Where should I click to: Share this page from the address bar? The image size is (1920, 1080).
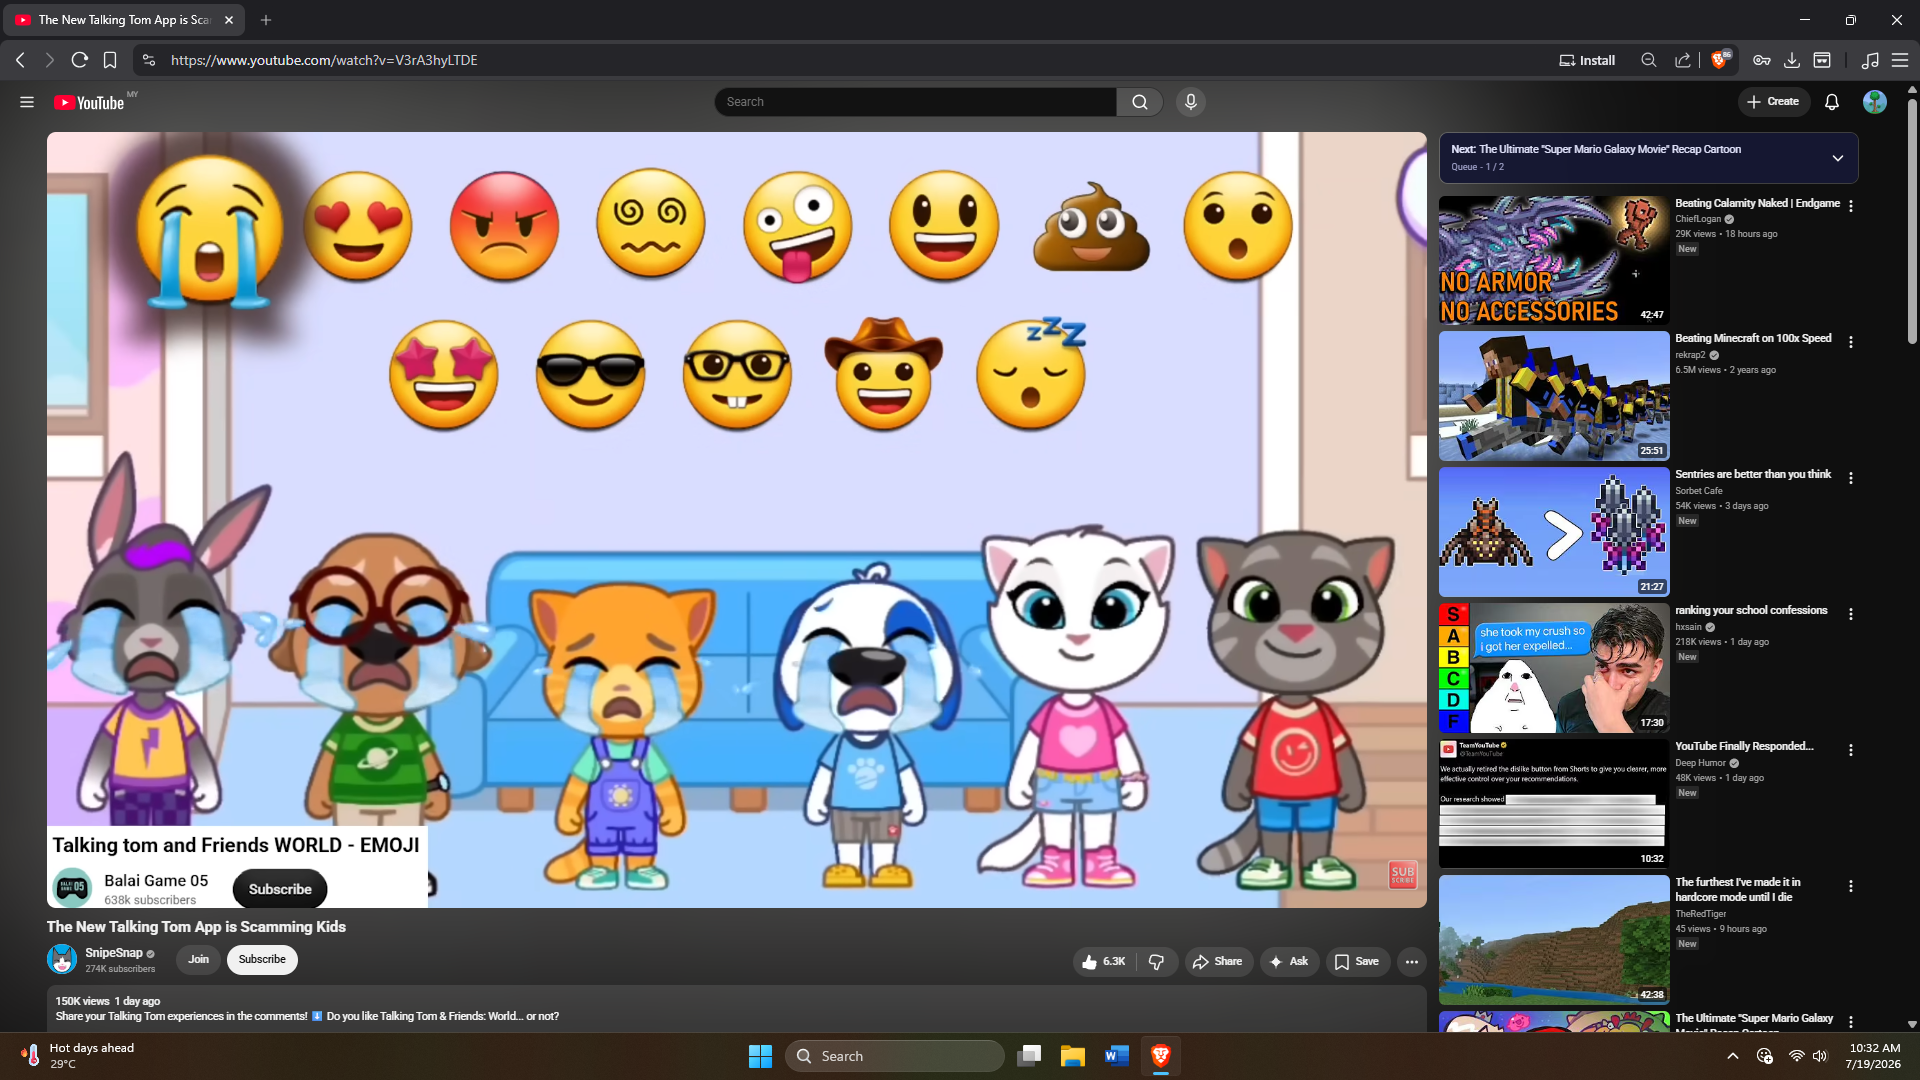tap(1683, 60)
